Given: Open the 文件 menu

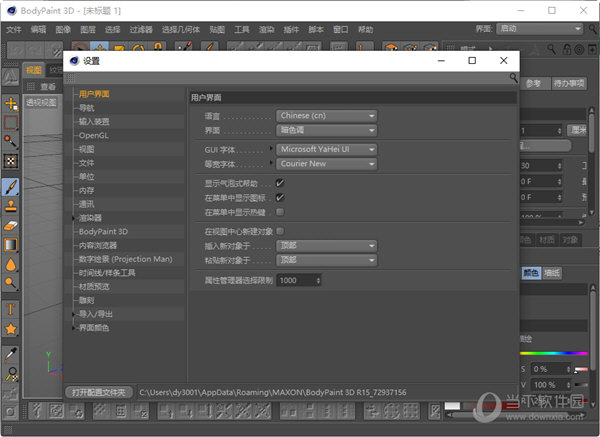Looking at the screenshot, I should pyautogui.click(x=14, y=29).
